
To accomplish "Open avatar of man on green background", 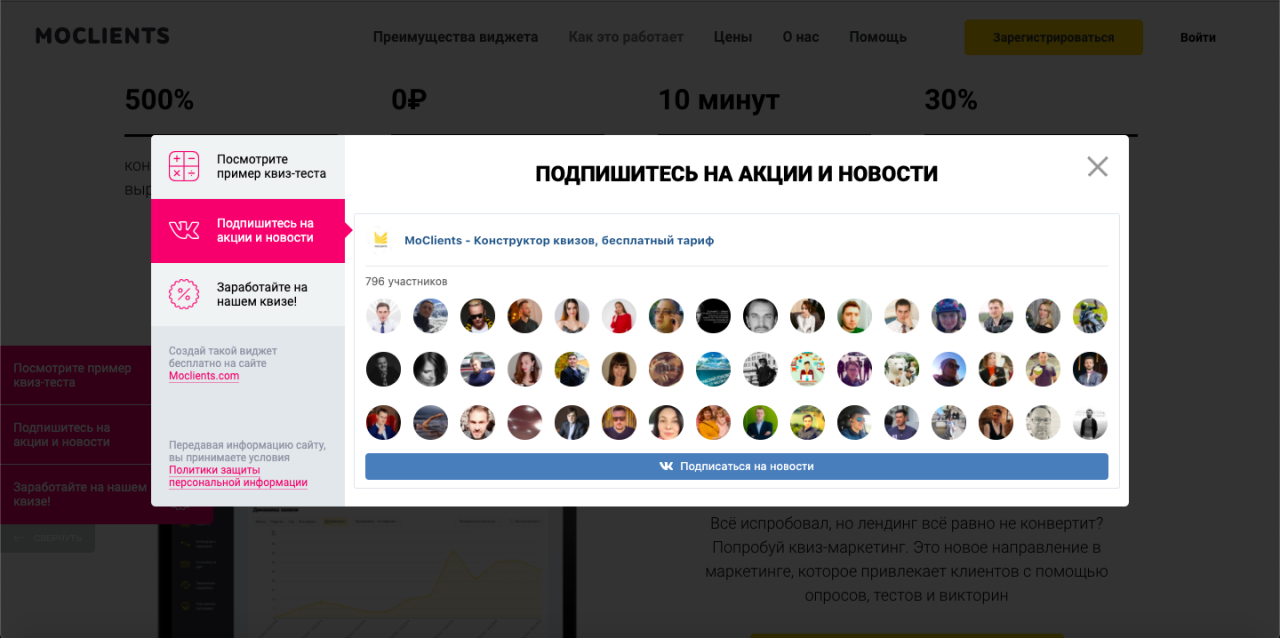I will (760, 422).
